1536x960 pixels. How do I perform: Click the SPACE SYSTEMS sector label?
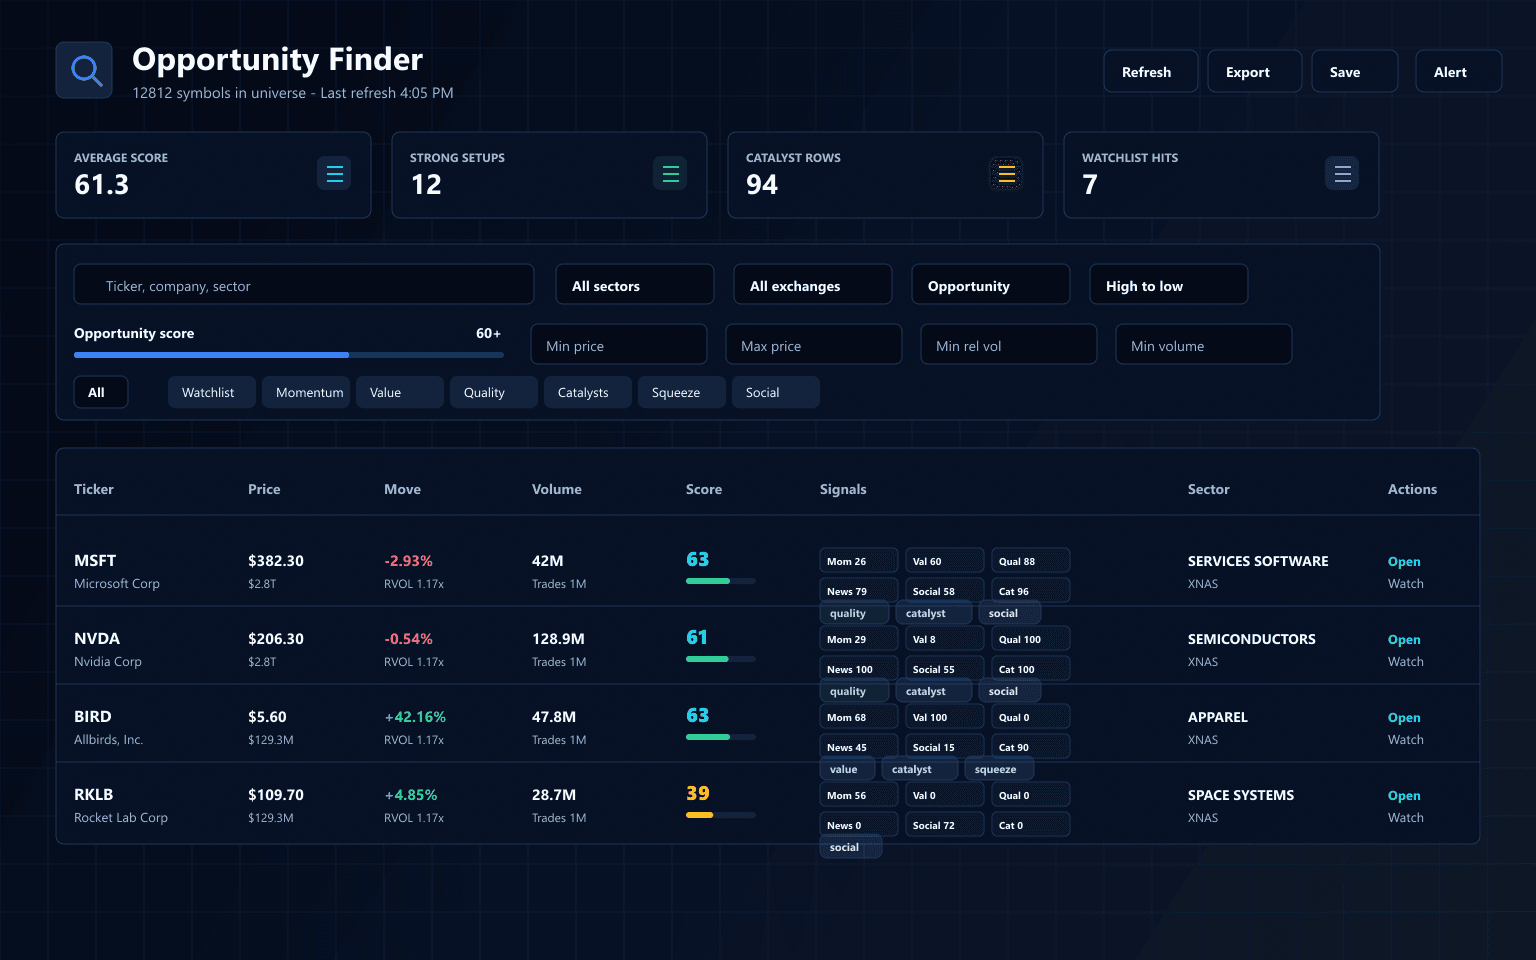pos(1241,795)
